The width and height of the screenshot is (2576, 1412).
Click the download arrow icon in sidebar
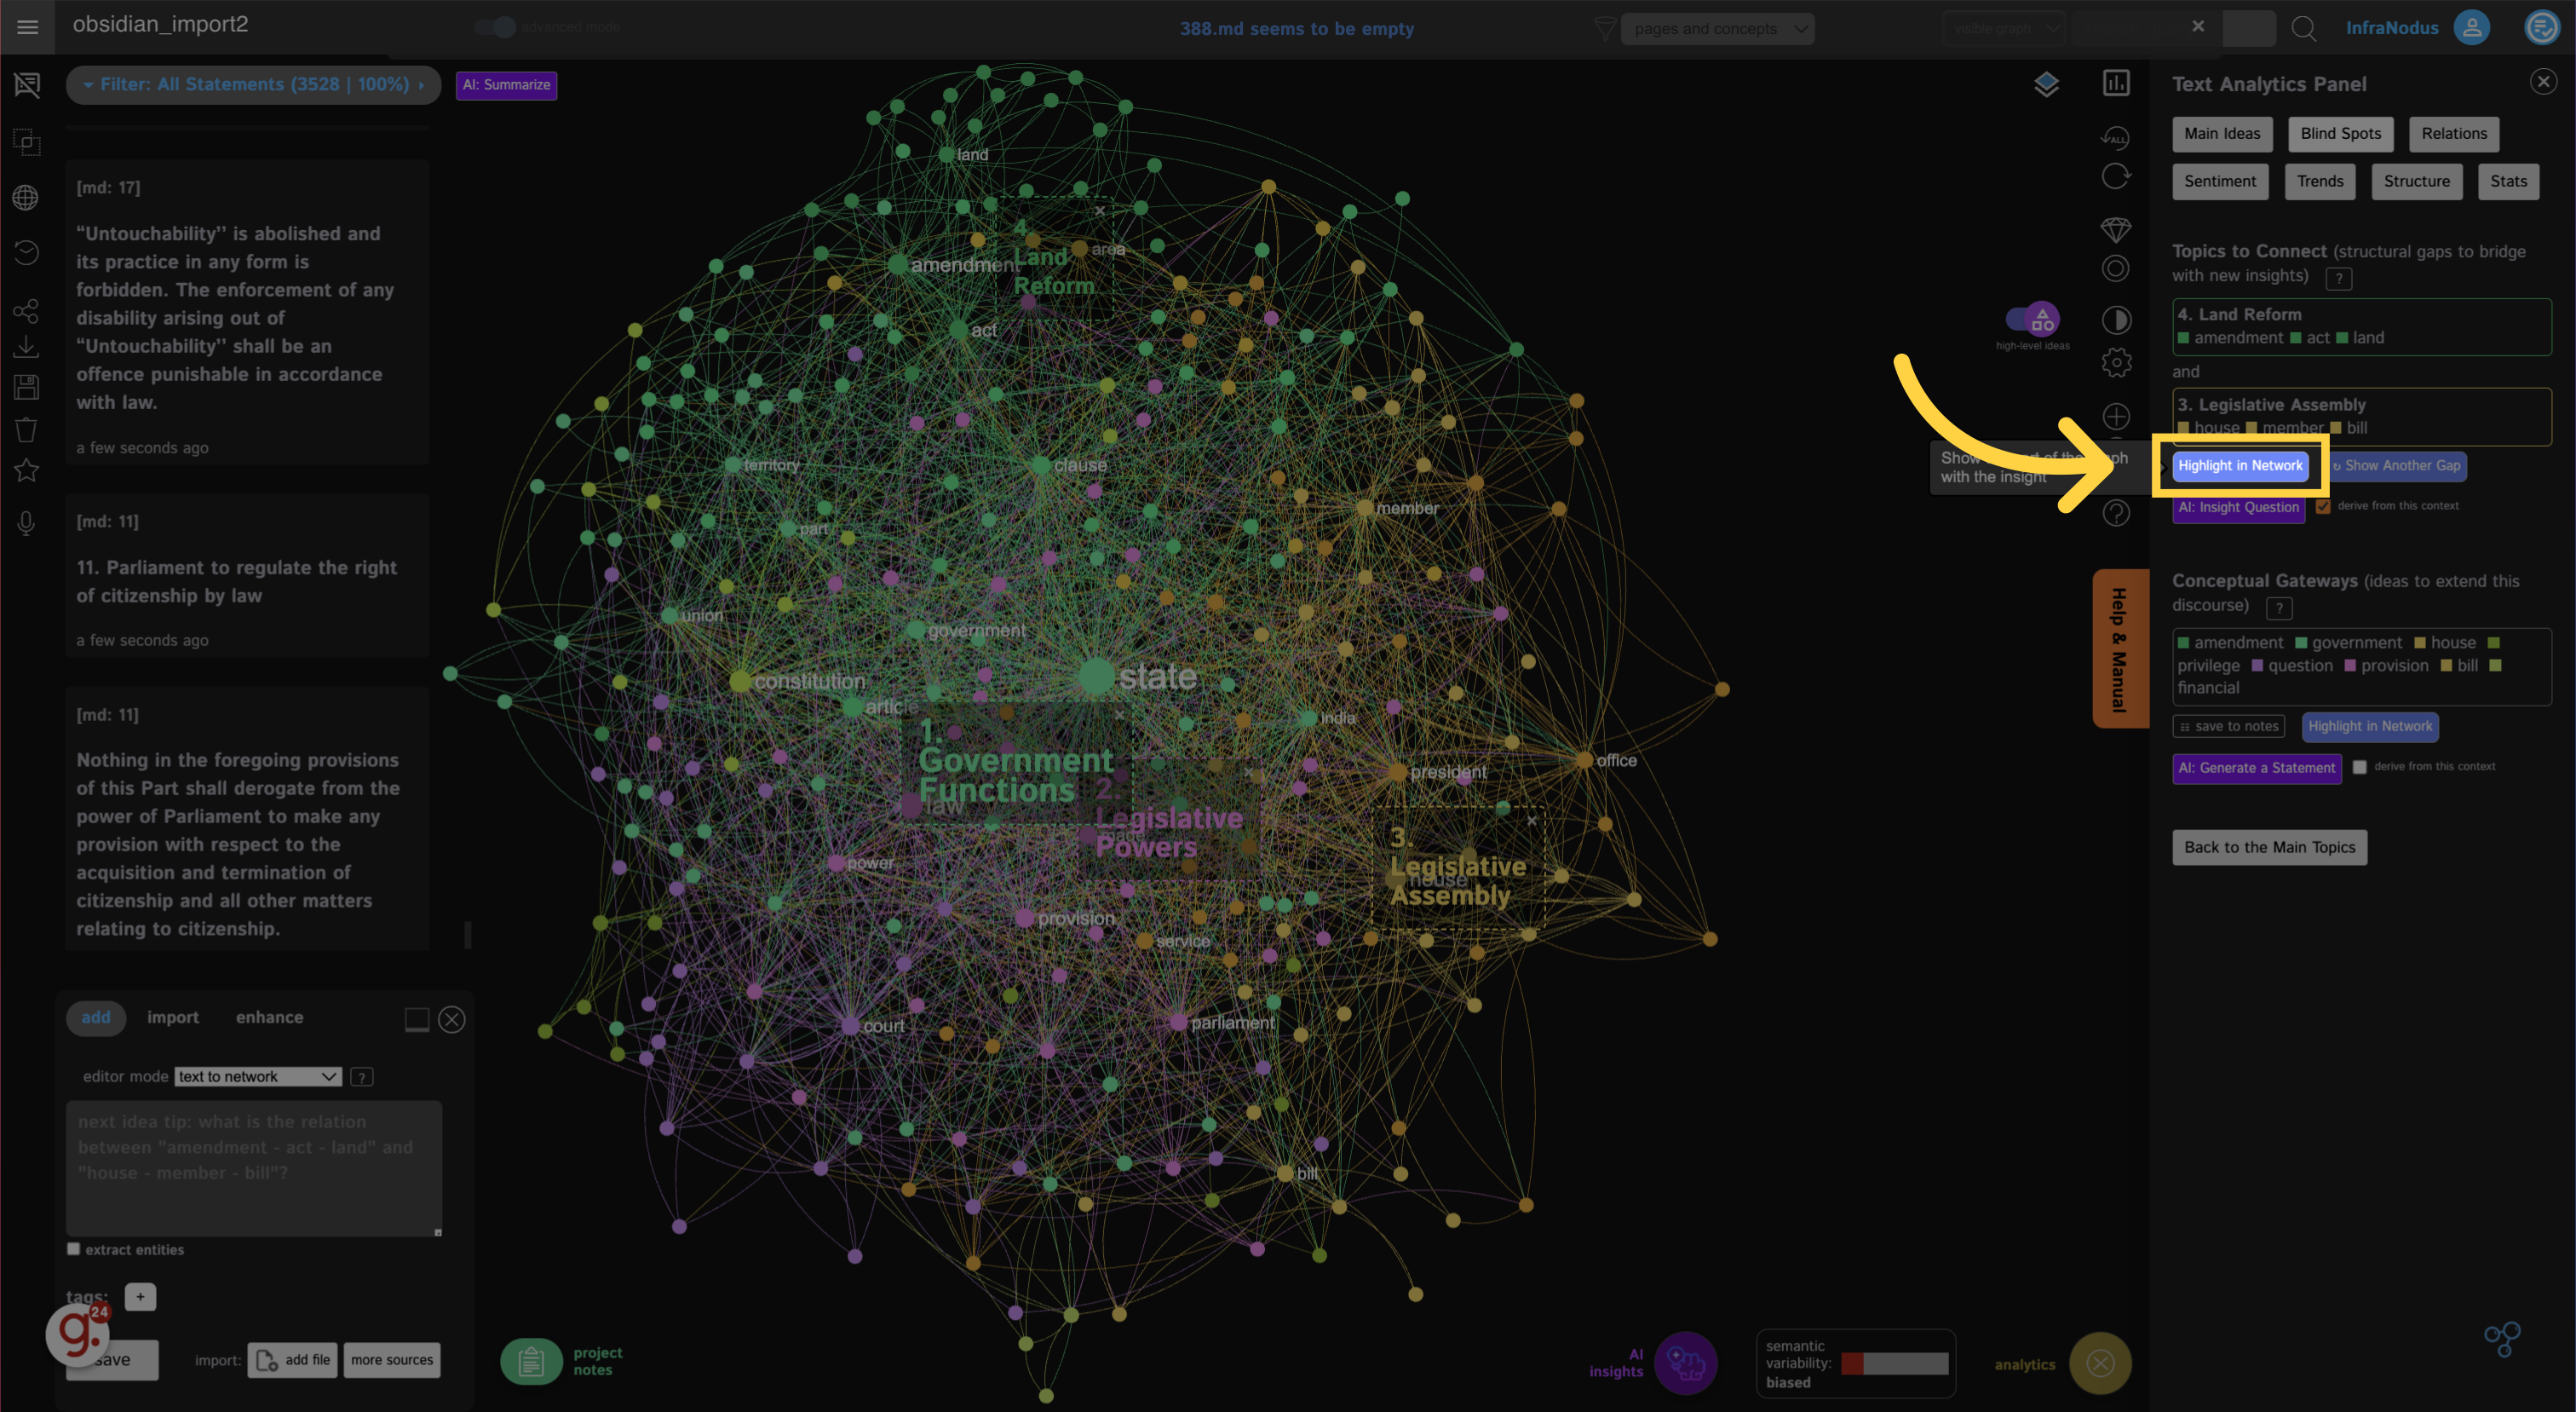[26, 347]
